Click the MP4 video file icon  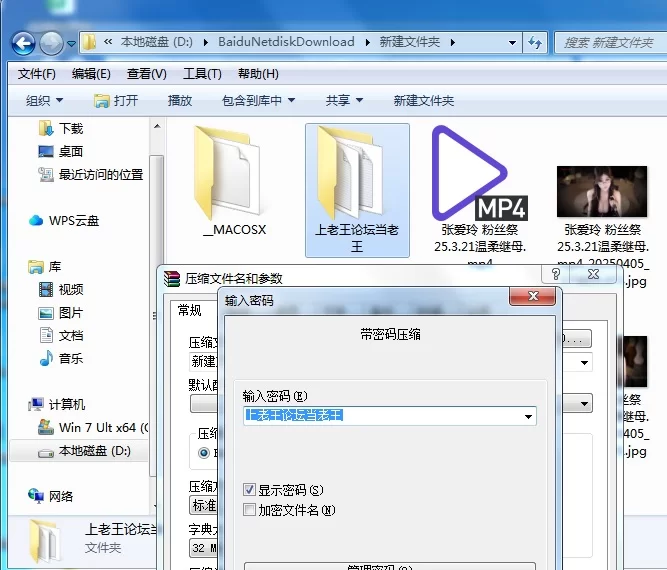(478, 172)
